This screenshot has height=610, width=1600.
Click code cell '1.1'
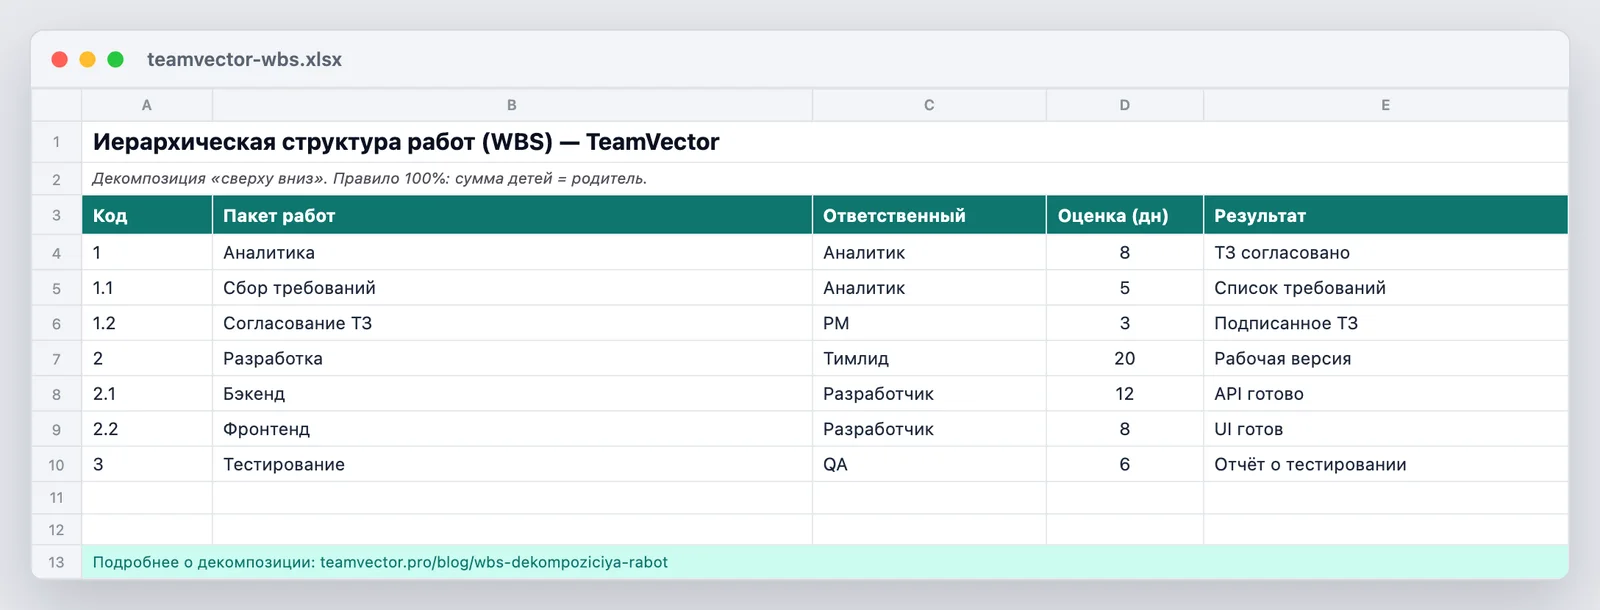[147, 288]
